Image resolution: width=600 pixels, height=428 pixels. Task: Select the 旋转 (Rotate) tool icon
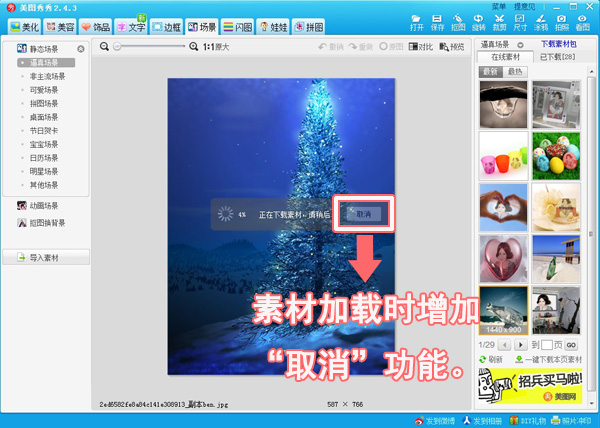click(x=481, y=21)
